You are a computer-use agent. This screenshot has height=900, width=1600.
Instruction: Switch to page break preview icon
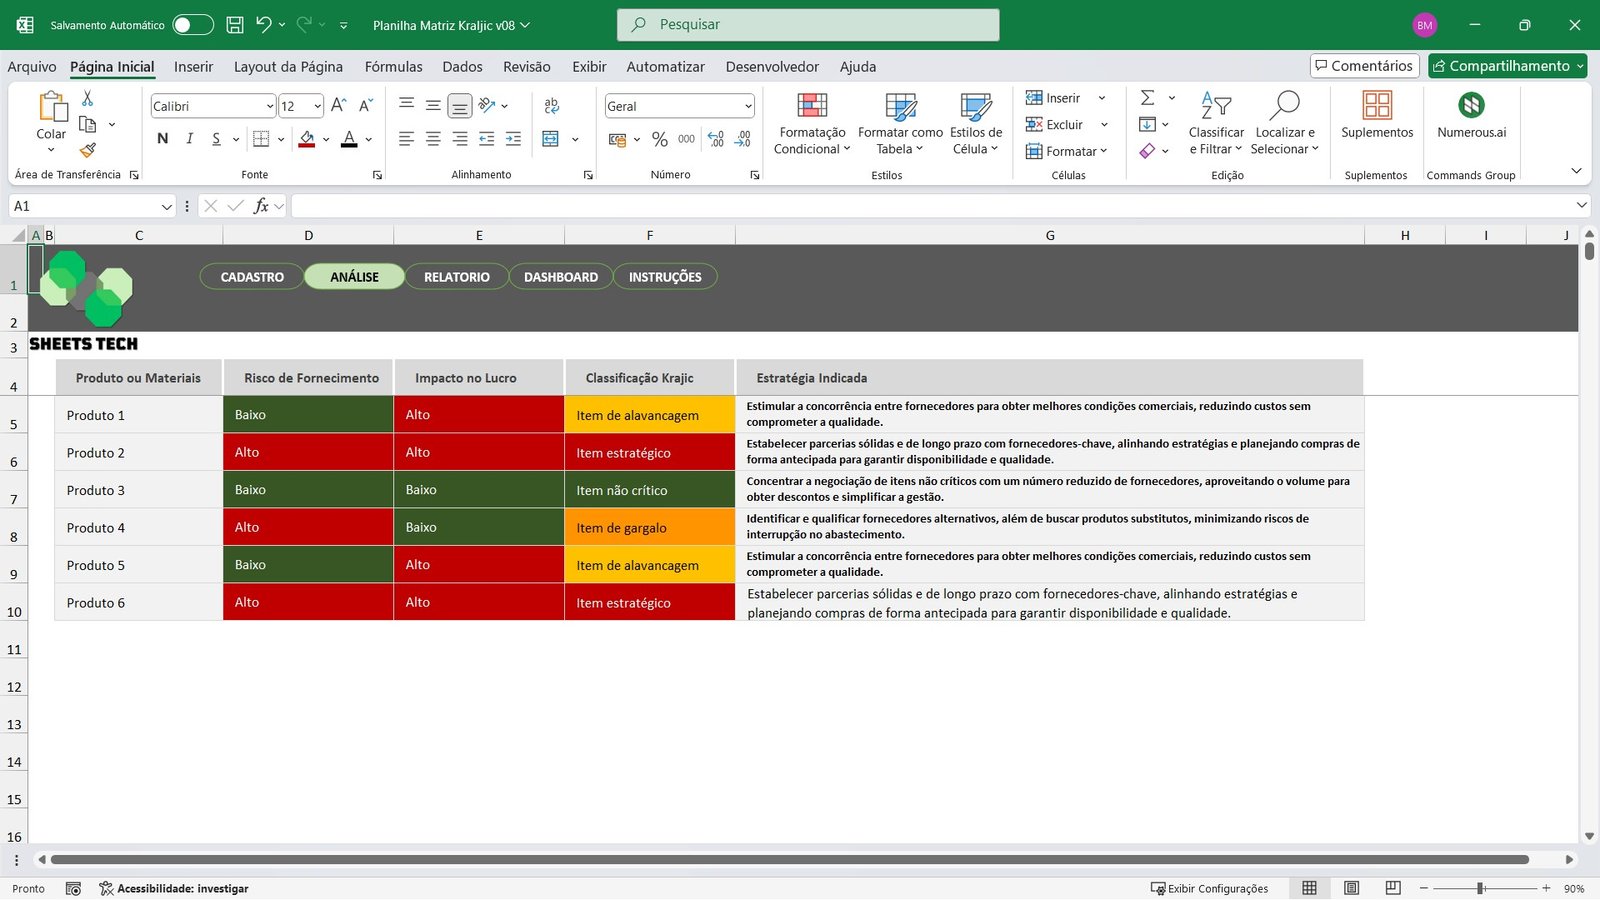click(1393, 888)
